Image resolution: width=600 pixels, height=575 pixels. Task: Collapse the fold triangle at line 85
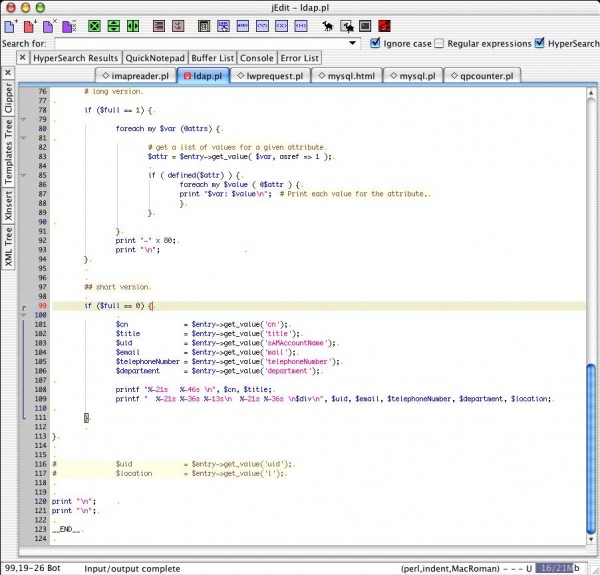[x=23, y=176]
